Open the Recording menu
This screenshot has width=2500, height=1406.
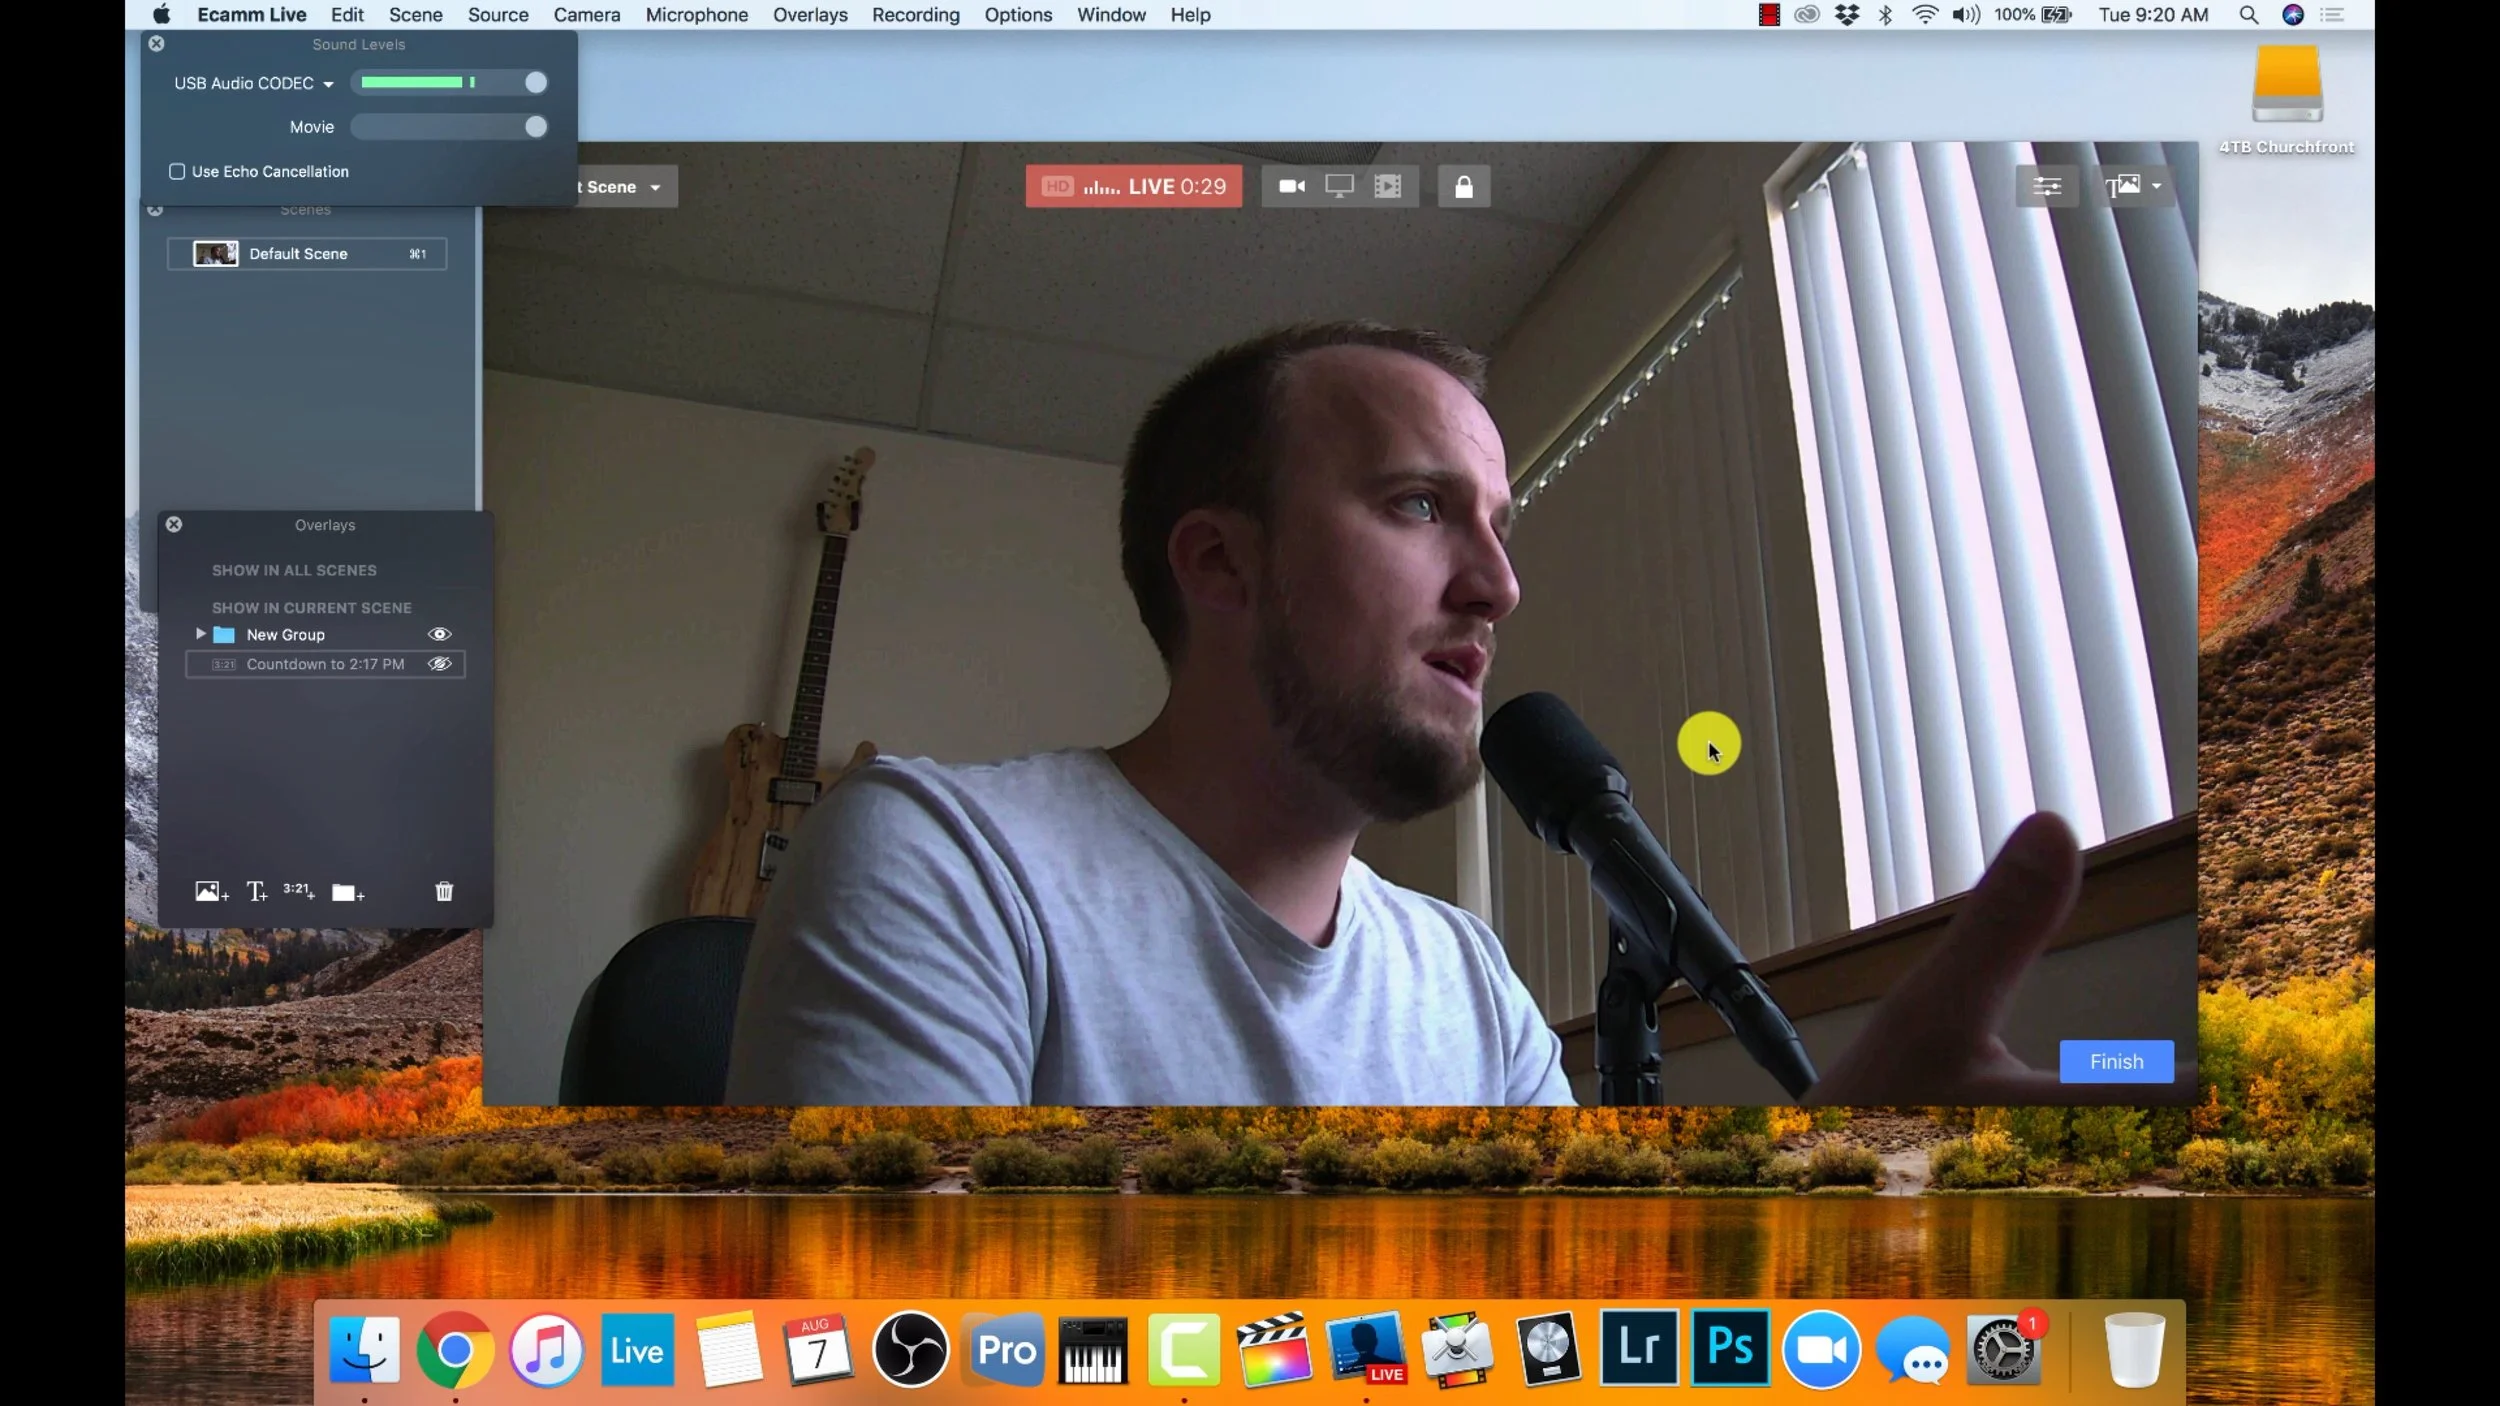point(915,15)
